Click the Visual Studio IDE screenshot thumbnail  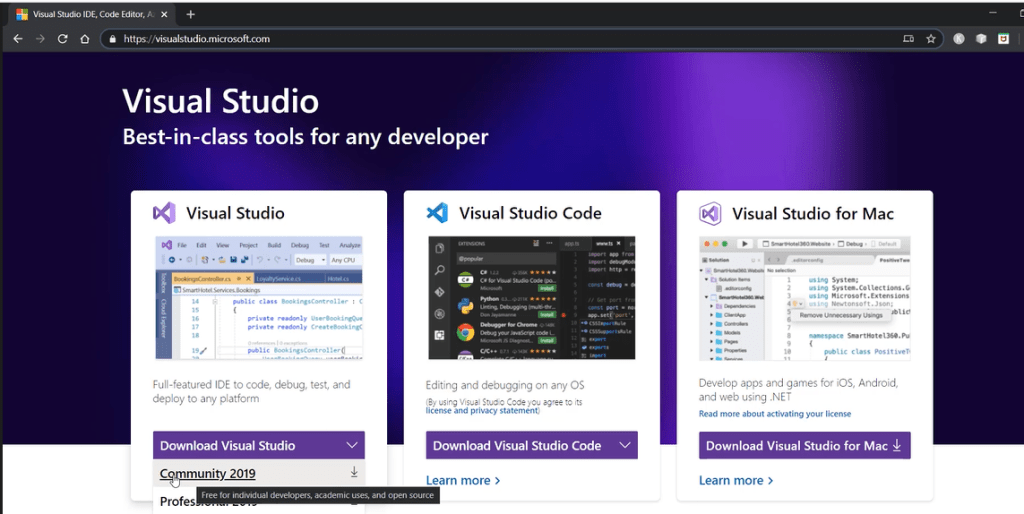(259, 298)
